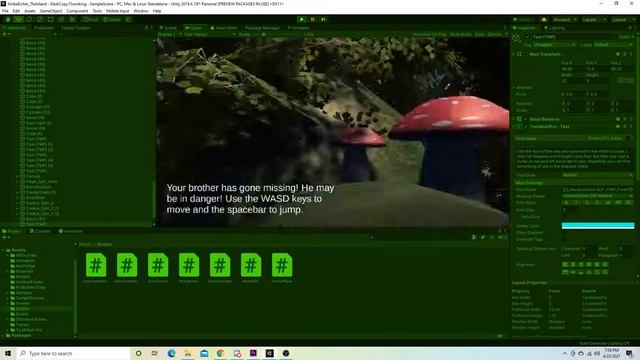The height and width of the screenshot is (360, 640).
Task: Select the Rect tool in Unity toolbar
Action: point(50,19)
